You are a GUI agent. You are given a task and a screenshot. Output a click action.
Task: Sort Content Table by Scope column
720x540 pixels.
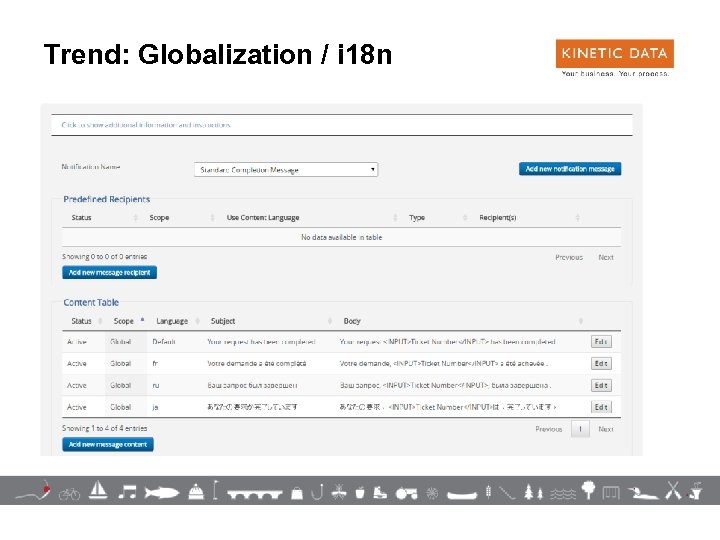tap(124, 321)
